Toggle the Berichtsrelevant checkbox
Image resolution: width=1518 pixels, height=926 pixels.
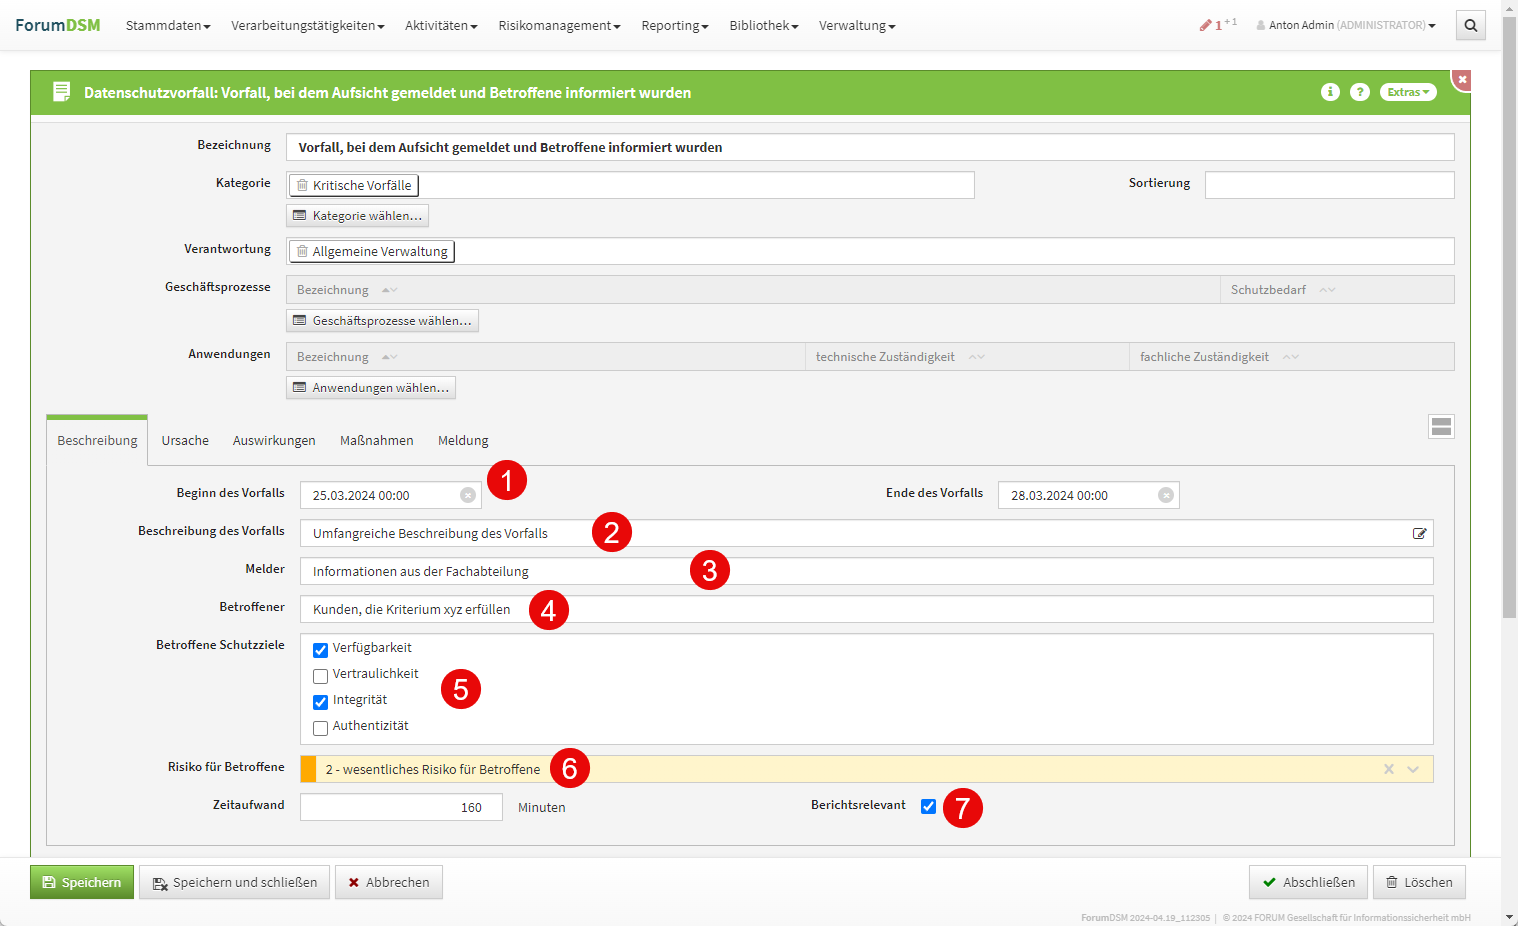(928, 806)
